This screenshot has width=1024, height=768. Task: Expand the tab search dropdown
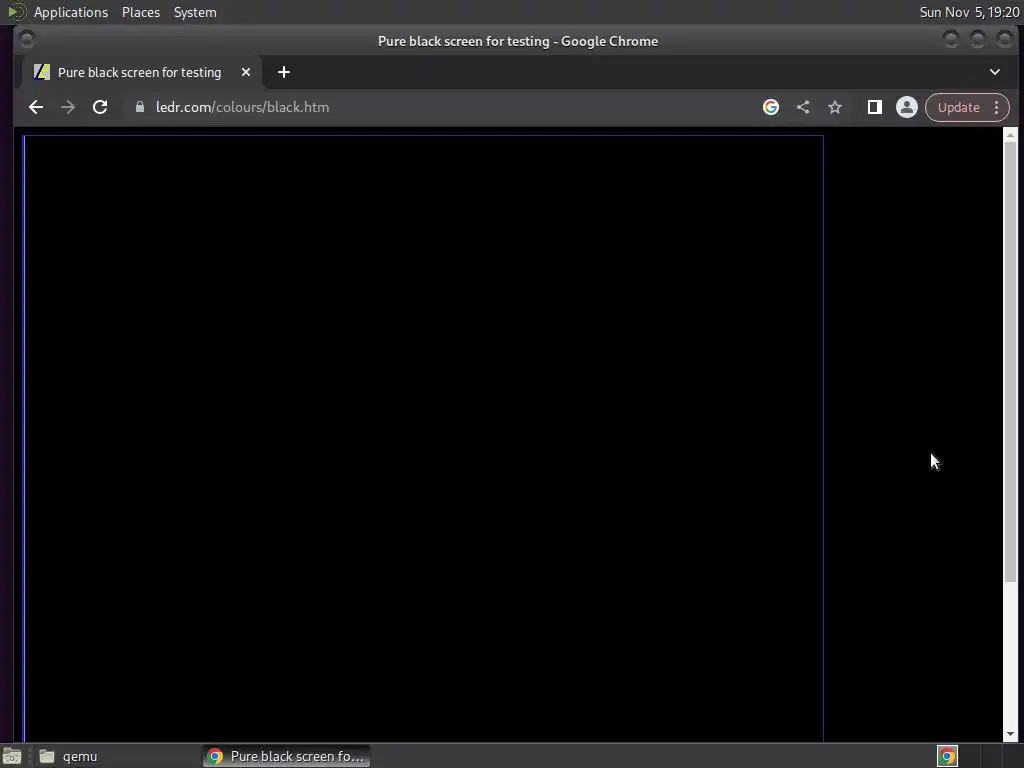click(995, 72)
